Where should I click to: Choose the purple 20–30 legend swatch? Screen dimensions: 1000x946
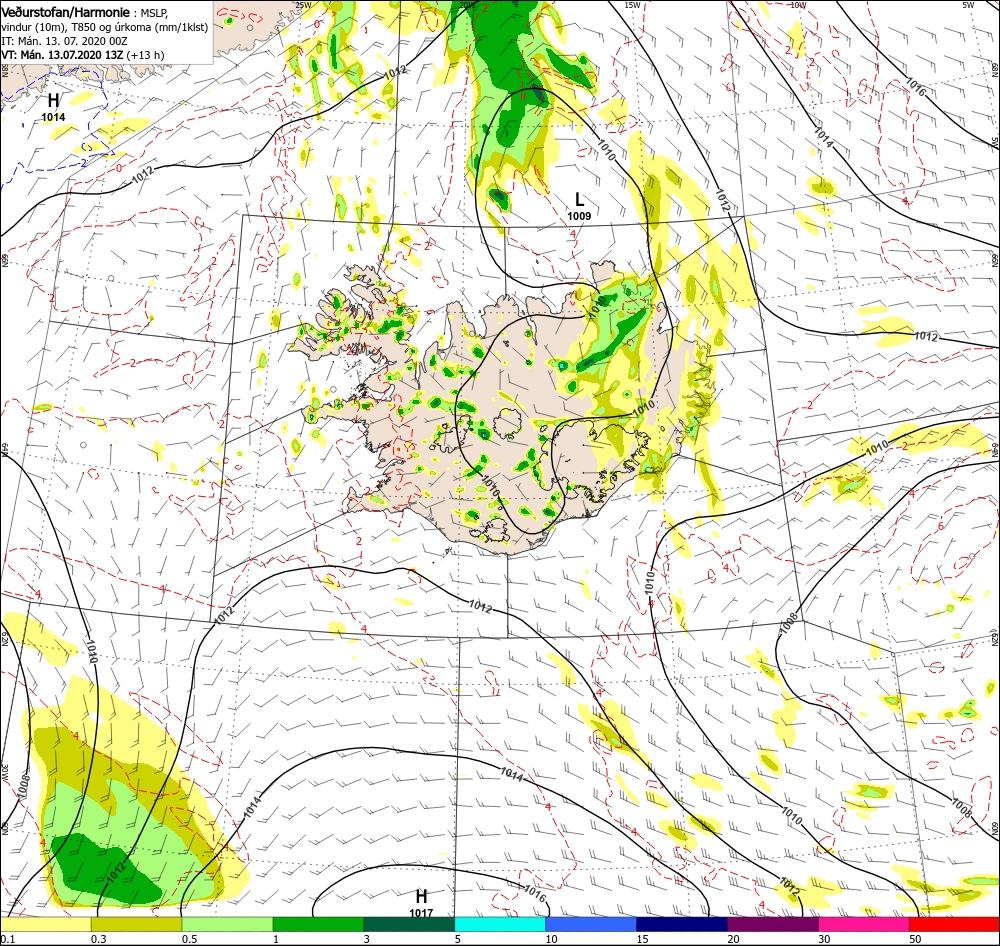(772, 924)
